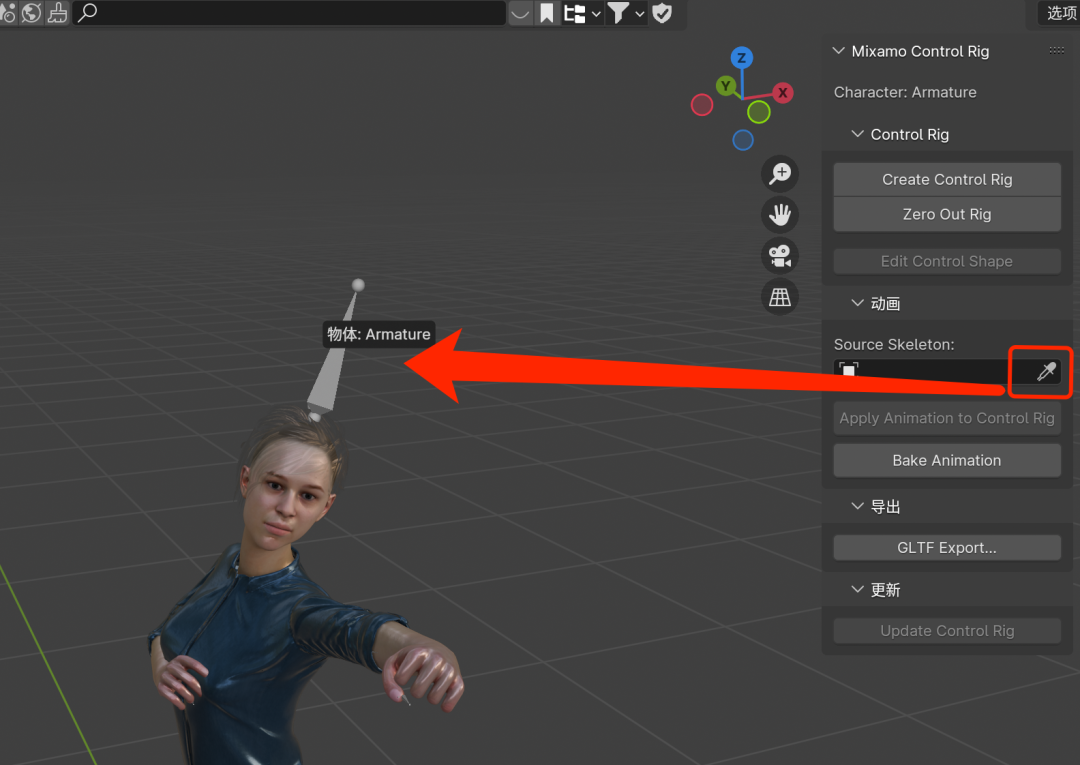Click the 'Character: Armature' label
This screenshot has height=765, width=1080.
(x=905, y=92)
